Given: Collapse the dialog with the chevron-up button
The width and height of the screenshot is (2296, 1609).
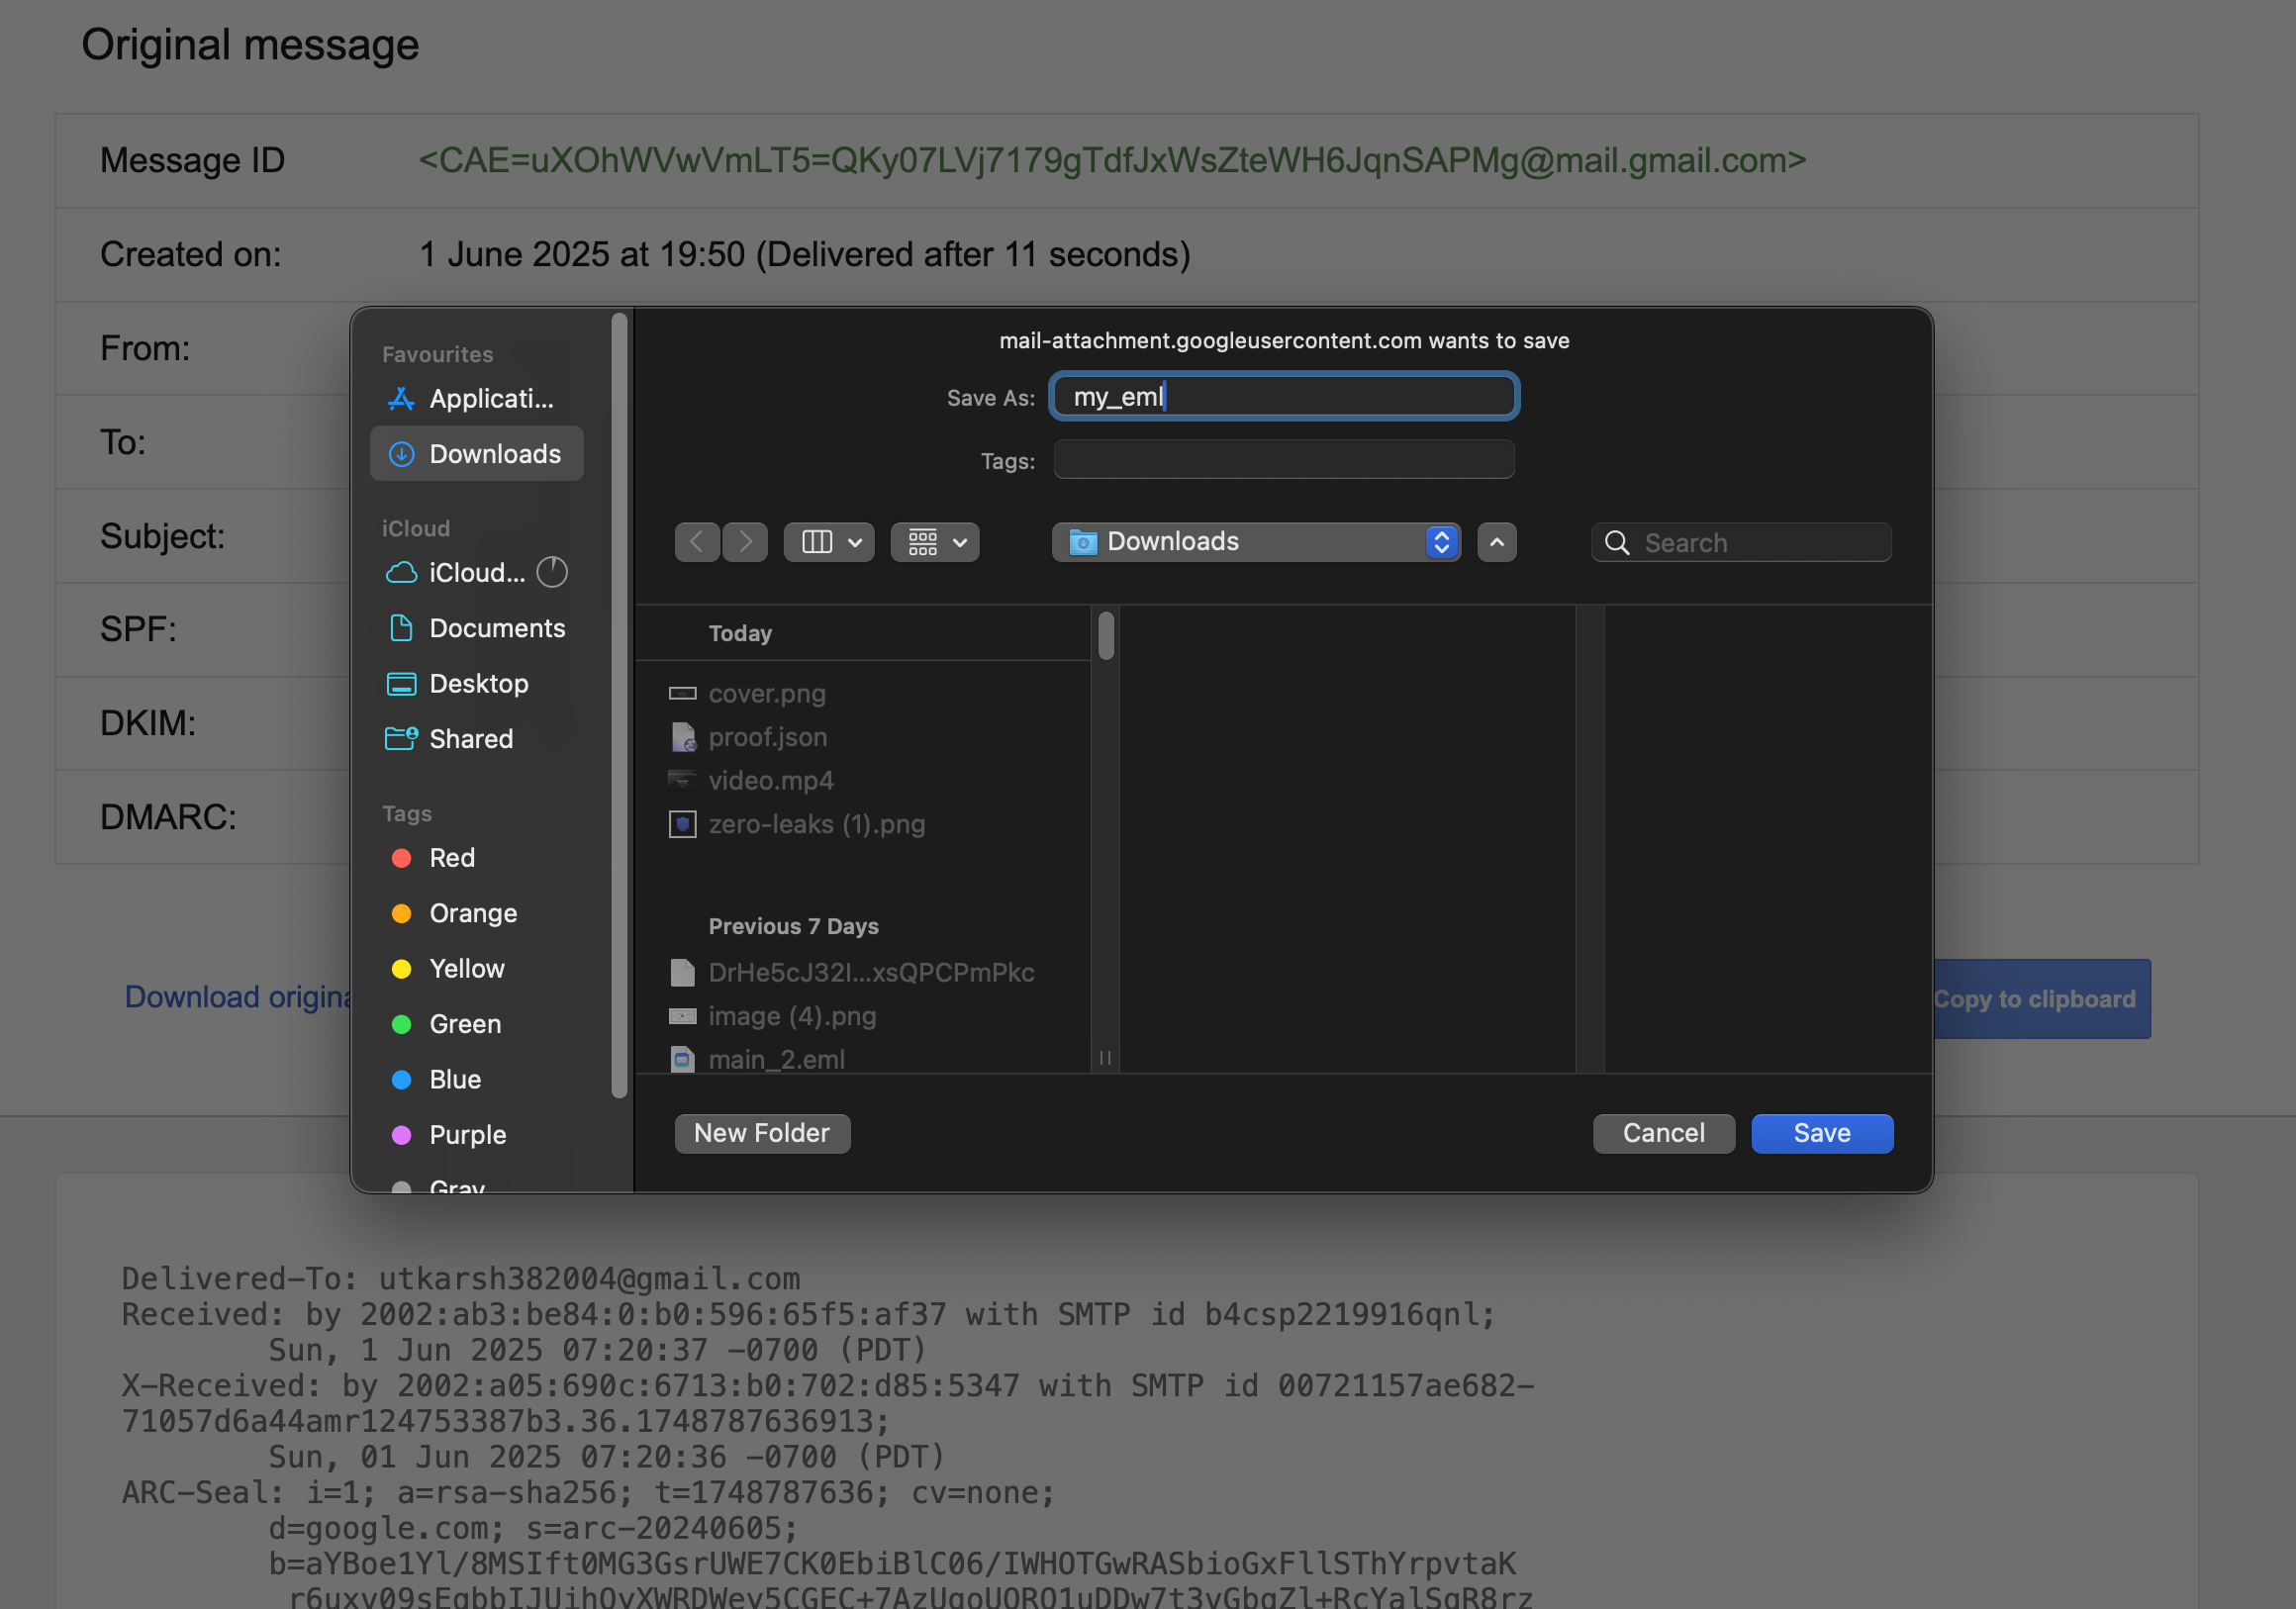Looking at the screenshot, I should [x=1497, y=542].
